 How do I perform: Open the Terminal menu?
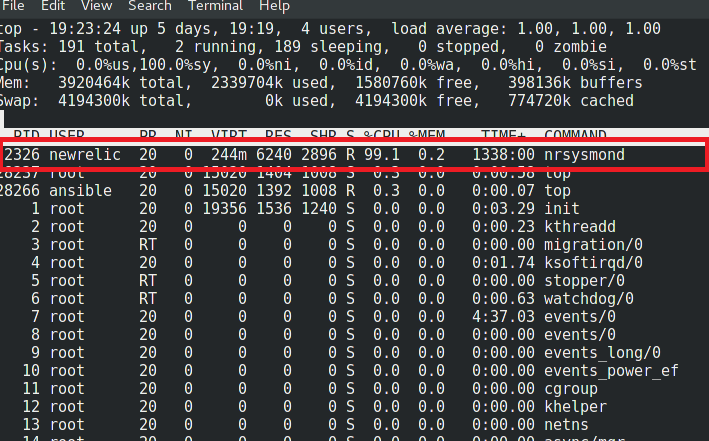click(215, 6)
